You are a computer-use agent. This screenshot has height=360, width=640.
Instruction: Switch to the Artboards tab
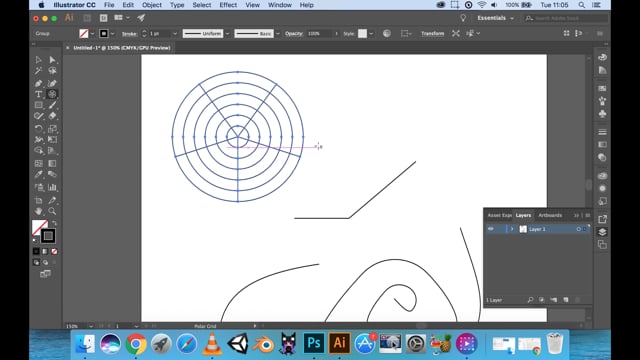(x=550, y=215)
